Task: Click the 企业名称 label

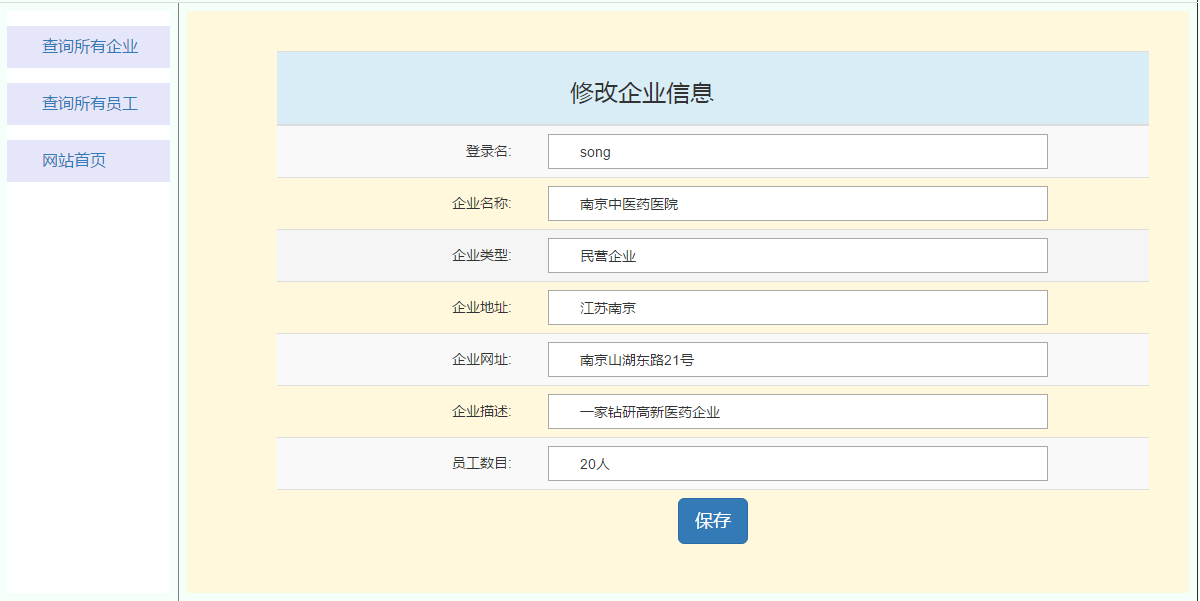Action: pyautogui.click(x=481, y=204)
